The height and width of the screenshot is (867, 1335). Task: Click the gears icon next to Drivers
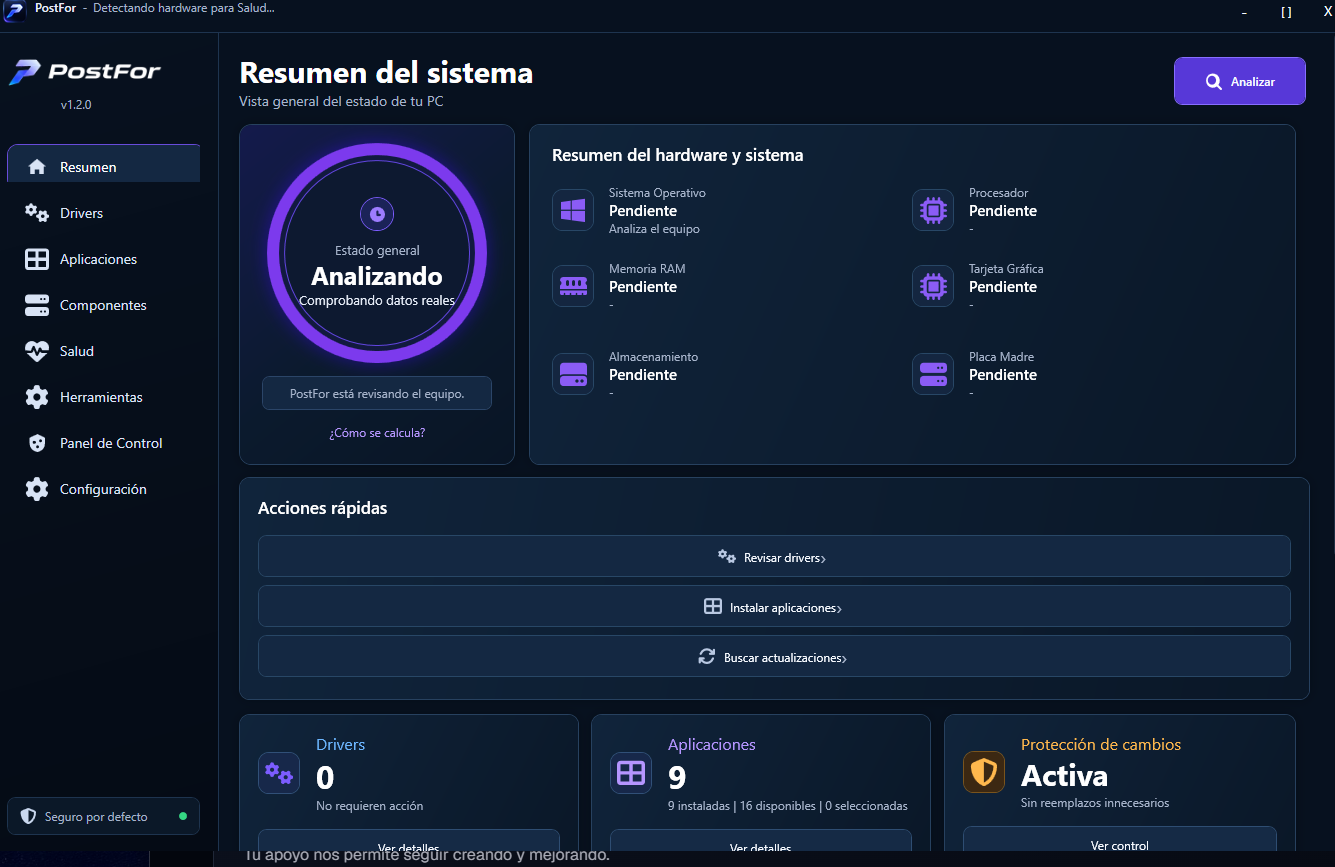click(x=37, y=213)
